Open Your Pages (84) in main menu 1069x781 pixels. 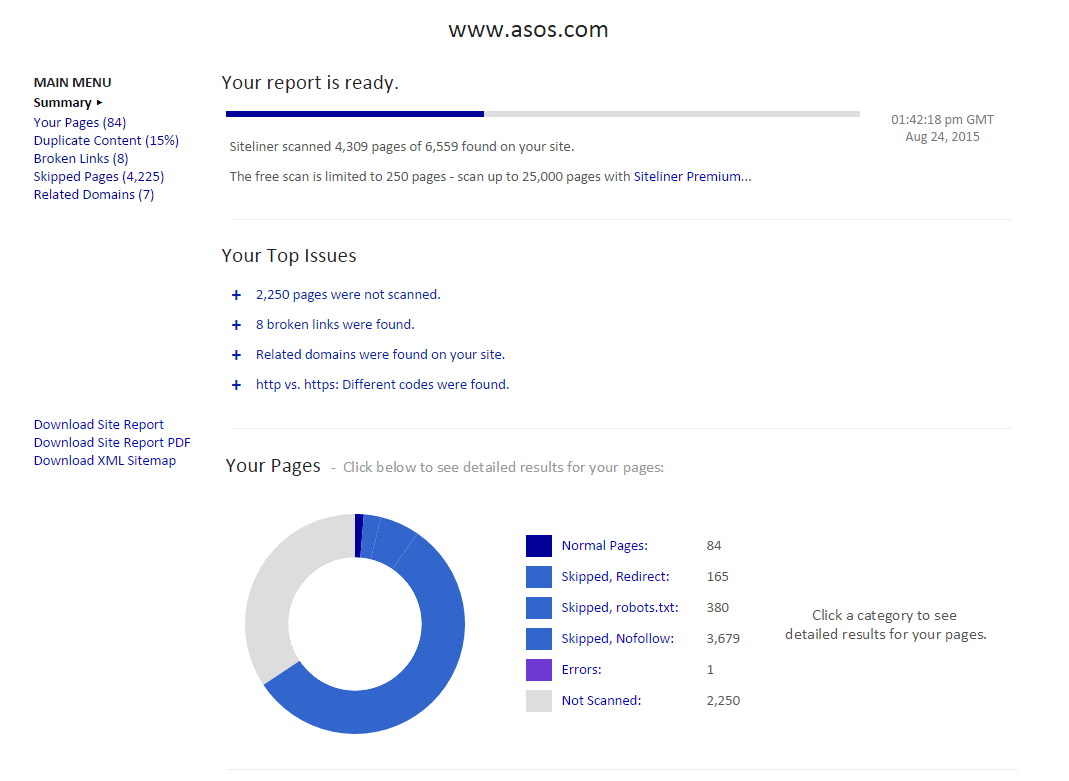[80, 123]
